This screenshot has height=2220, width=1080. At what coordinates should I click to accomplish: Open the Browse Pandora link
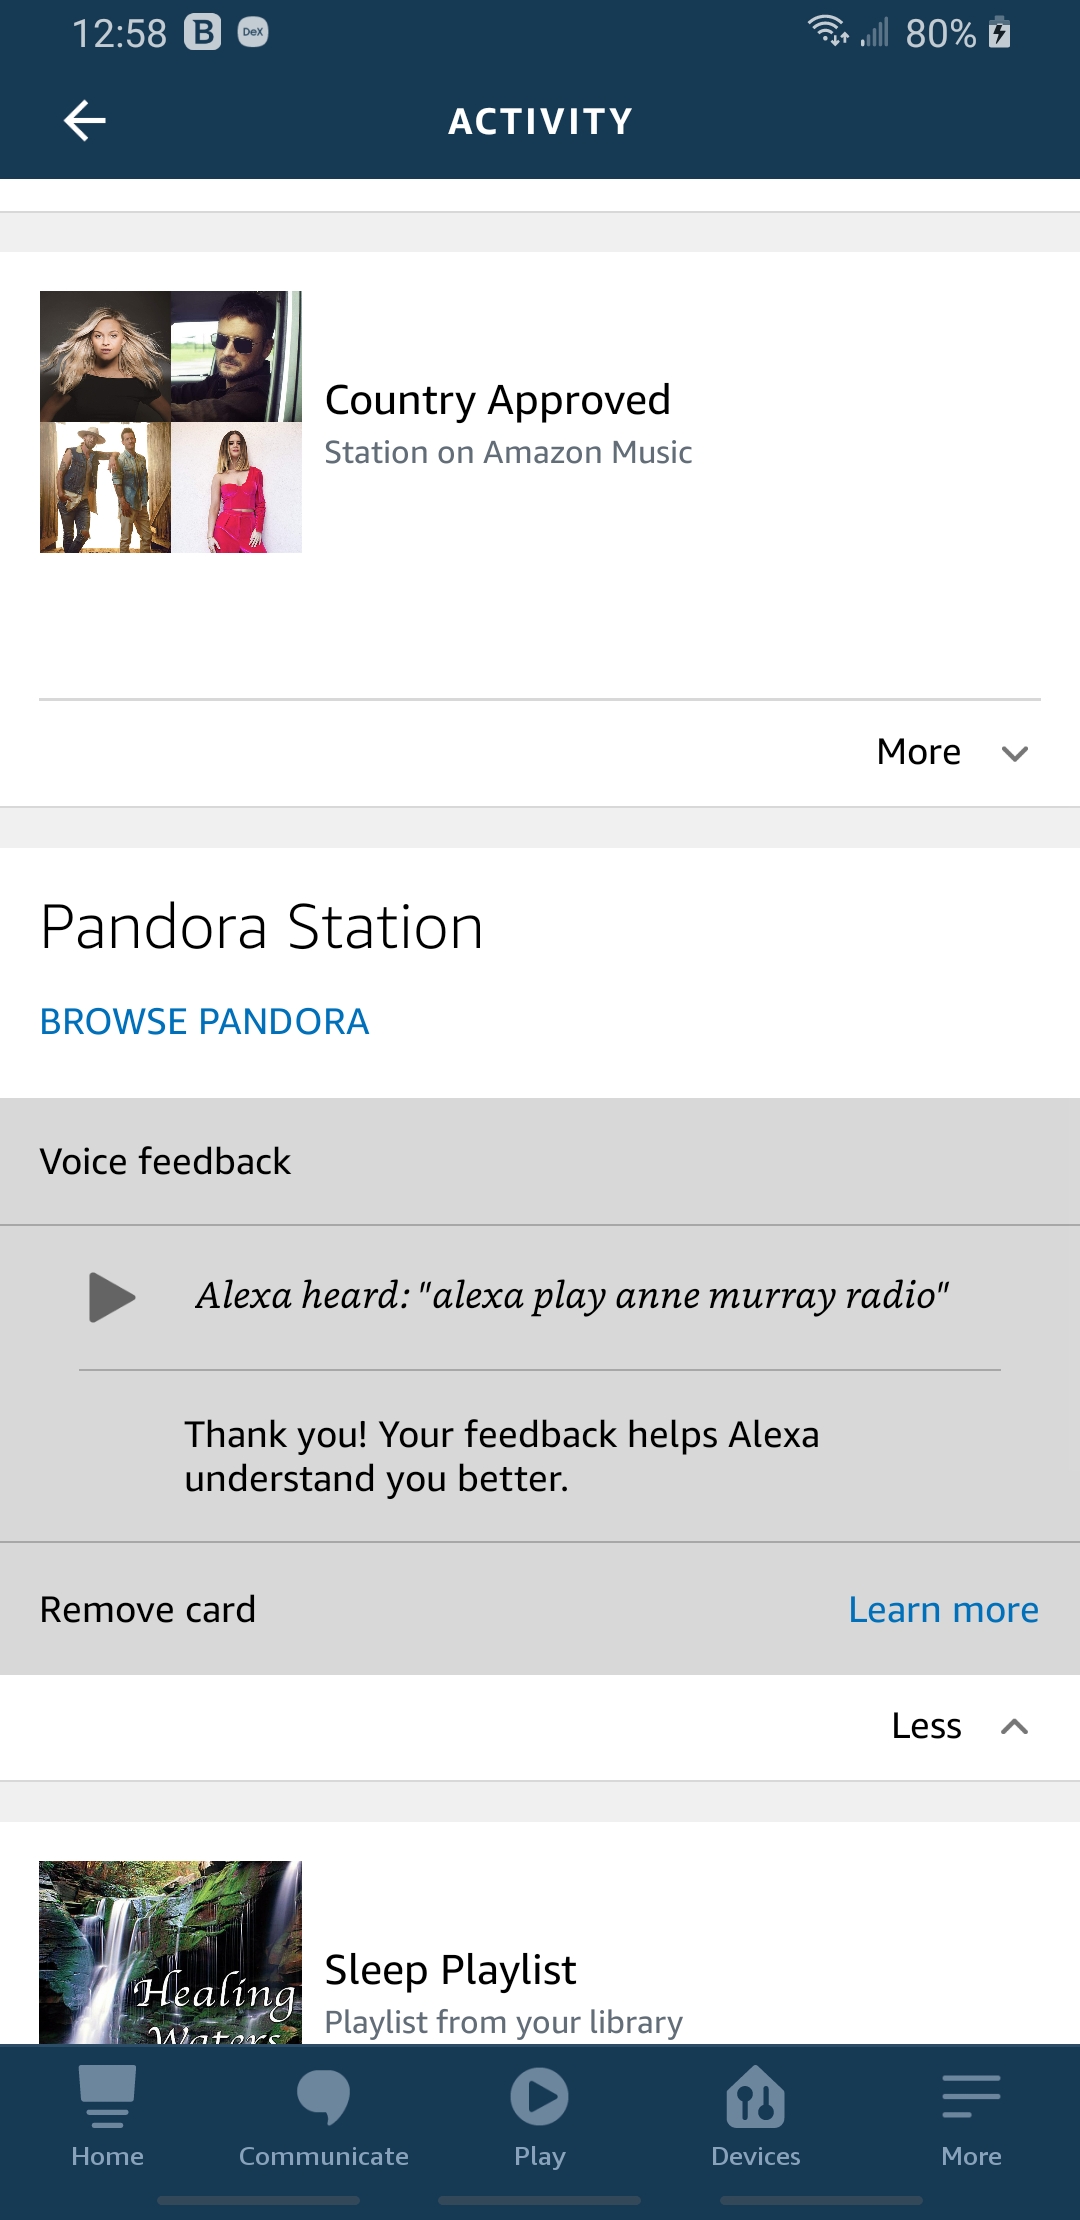click(x=205, y=1021)
